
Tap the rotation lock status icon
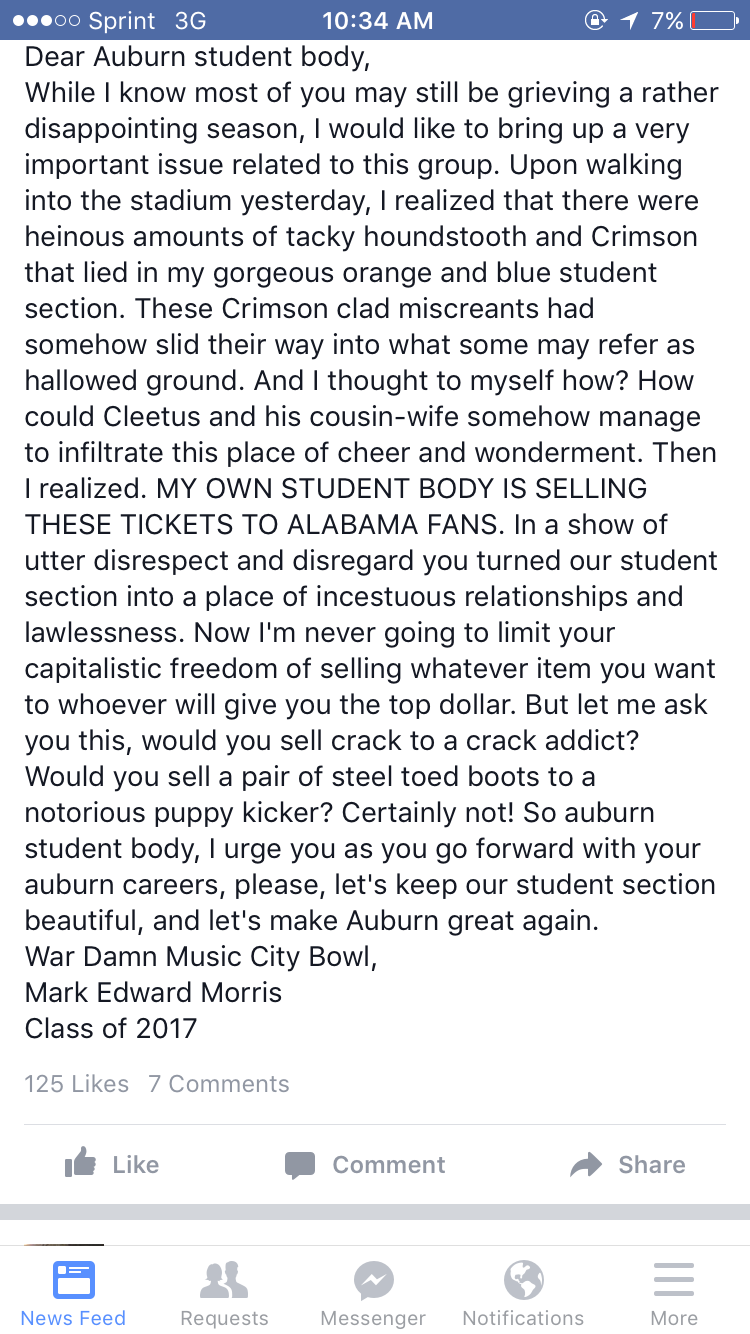pos(596,20)
